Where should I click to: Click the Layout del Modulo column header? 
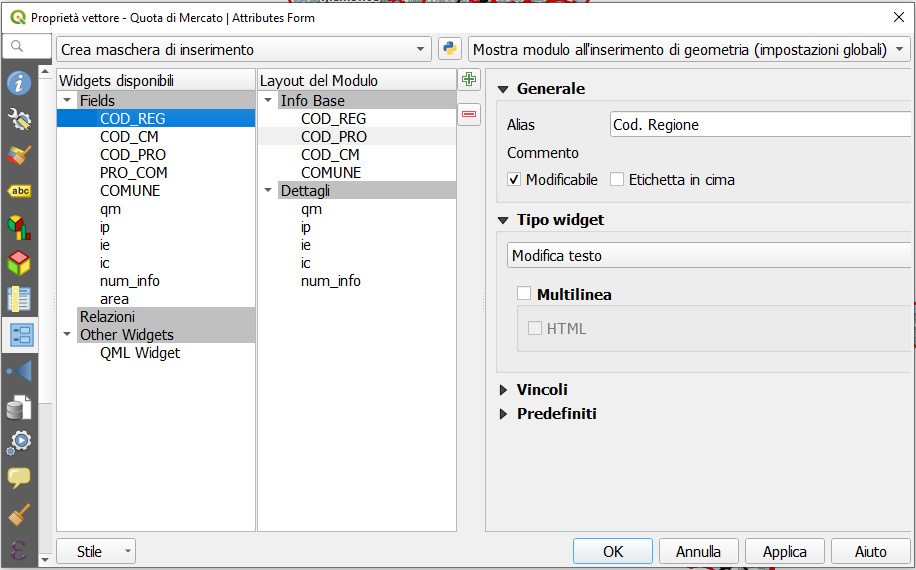[357, 80]
